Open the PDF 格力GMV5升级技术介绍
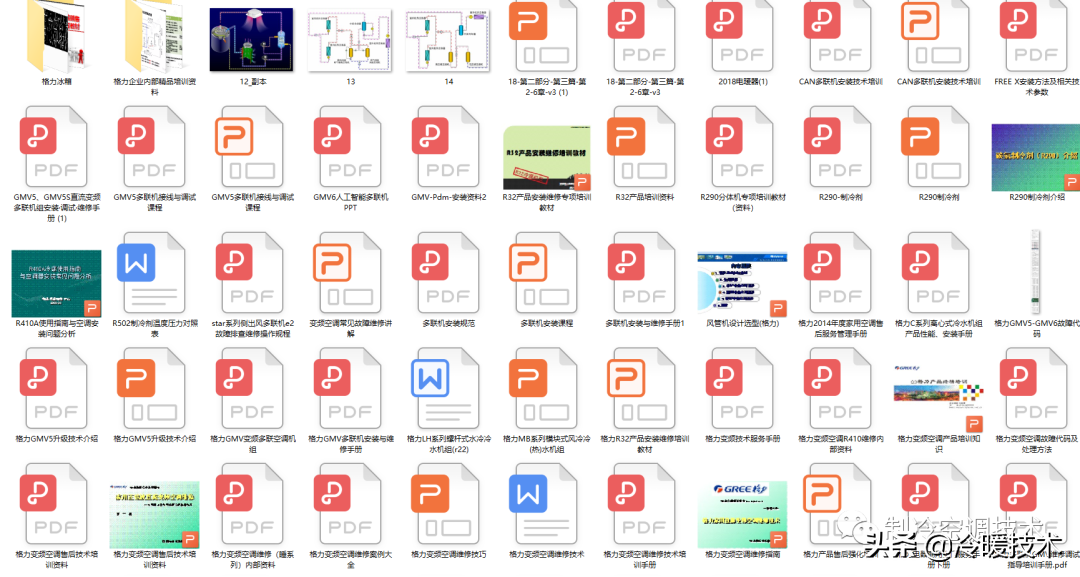This screenshot has width=1080, height=577. coord(56,388)
